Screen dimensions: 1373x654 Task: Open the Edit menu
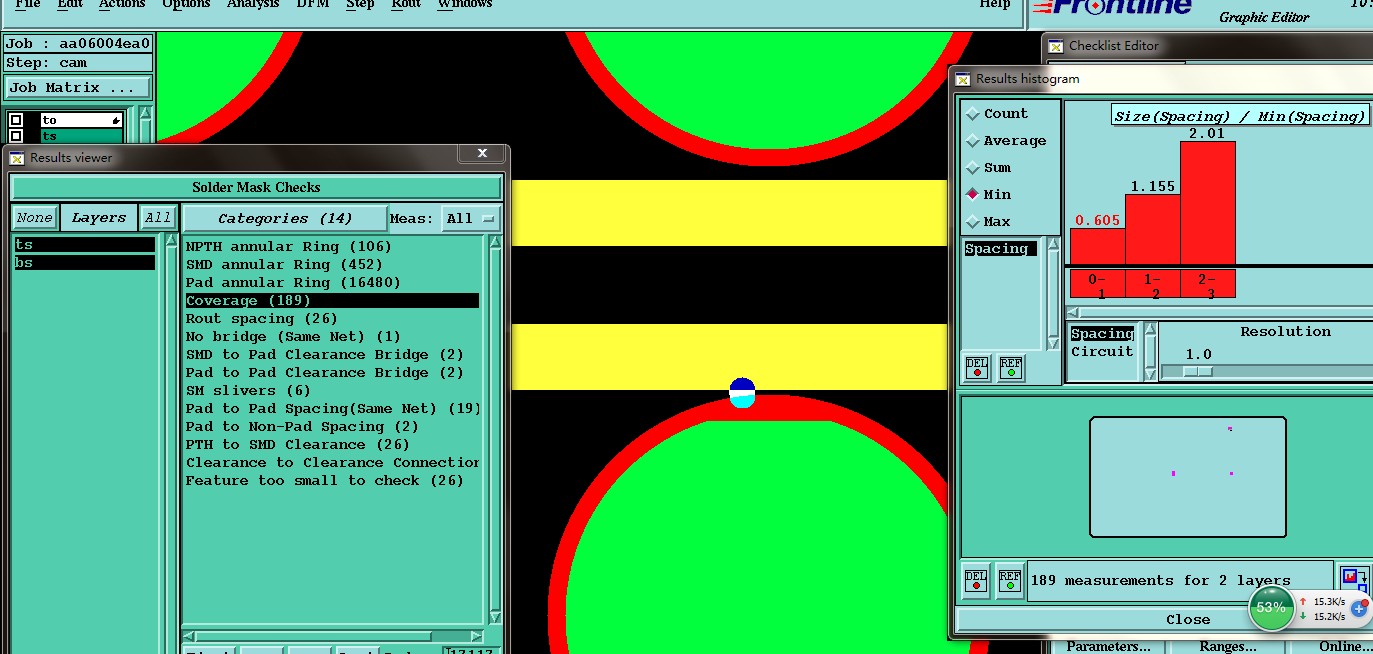tap(70, 4)
